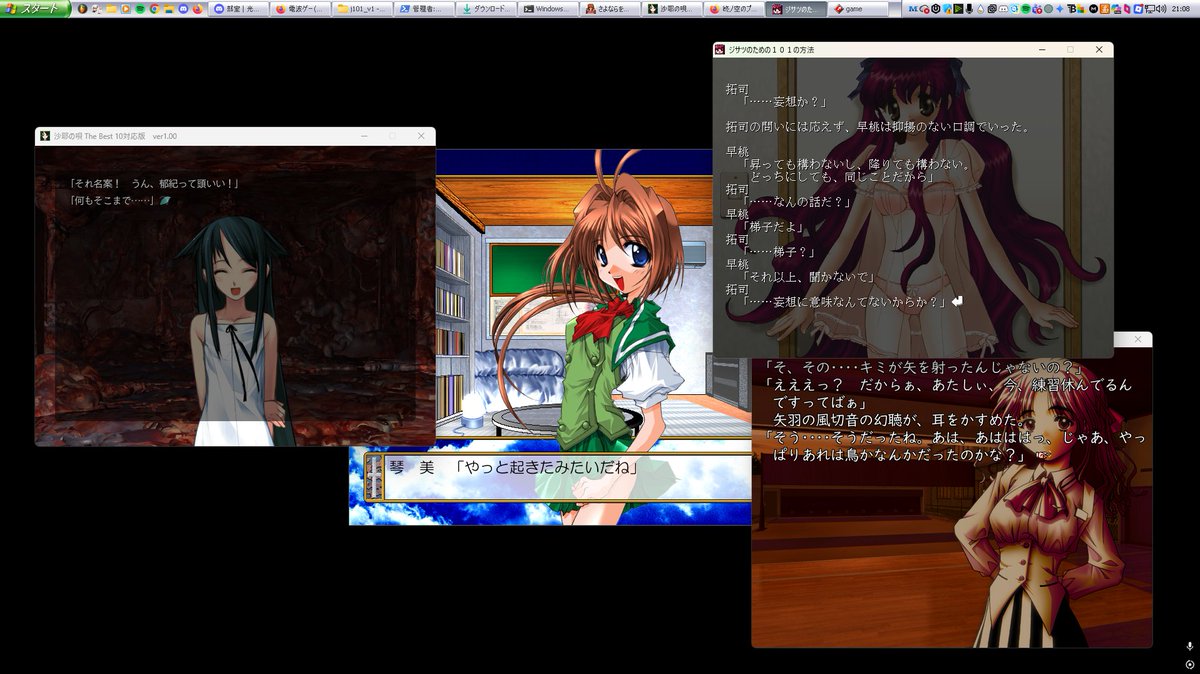Switch to the ダウンロード taskbar button
The width and height of the screenshot is (1200, 674).
[x=485, y=9]
